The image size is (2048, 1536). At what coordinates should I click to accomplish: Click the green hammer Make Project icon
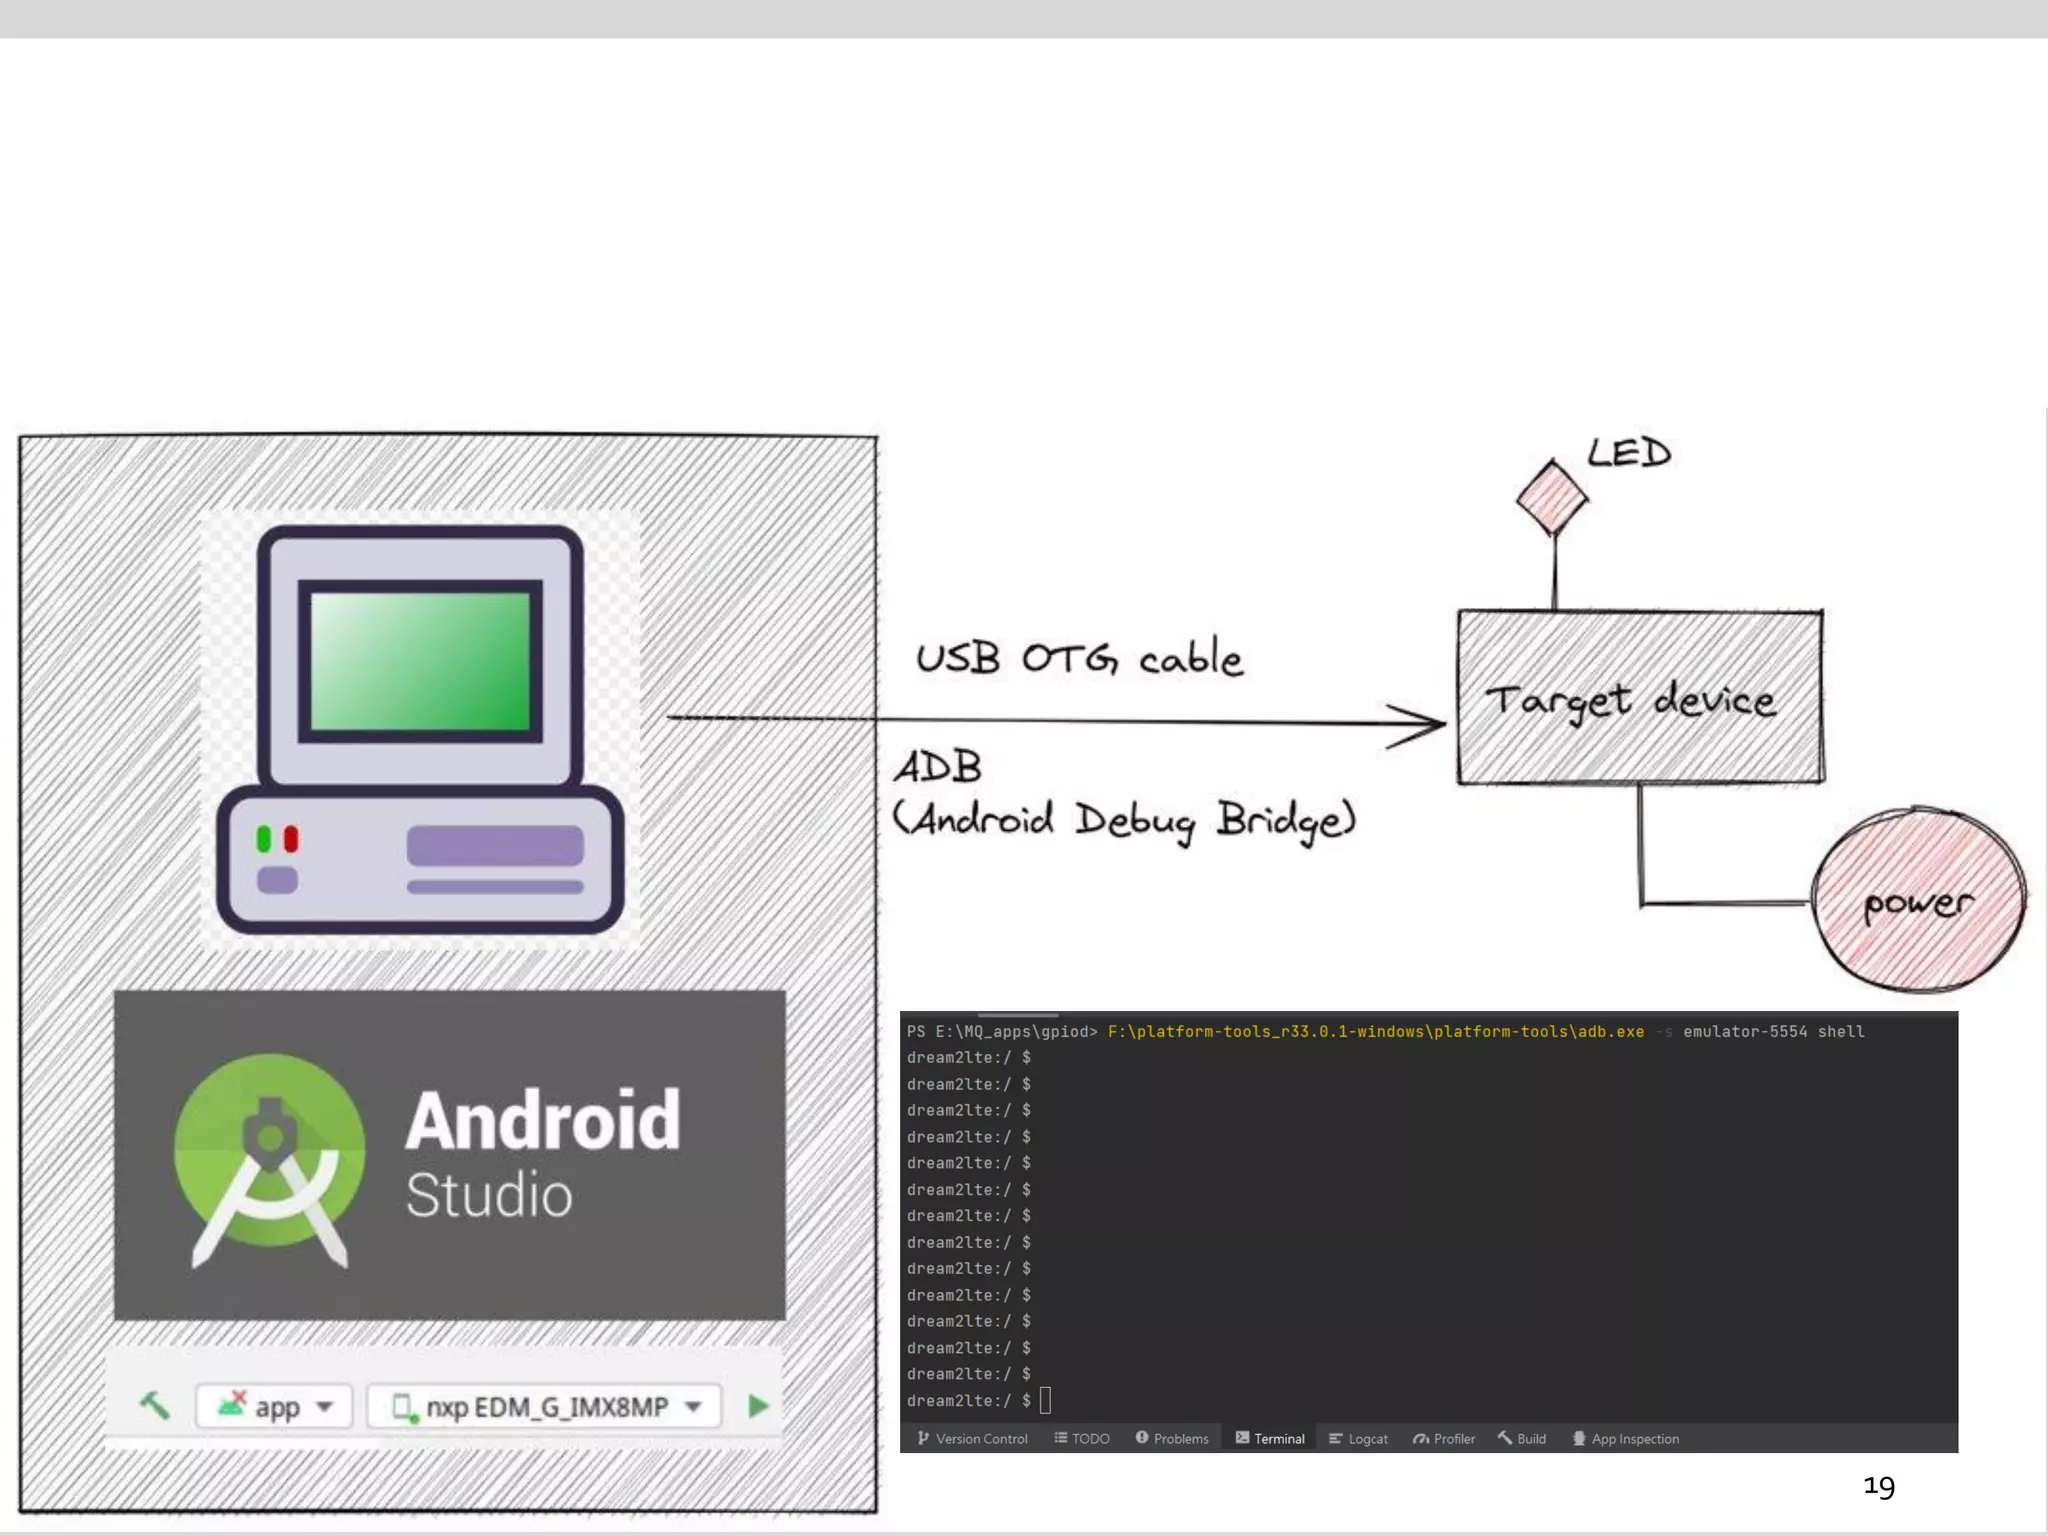tap(154, 1405)
